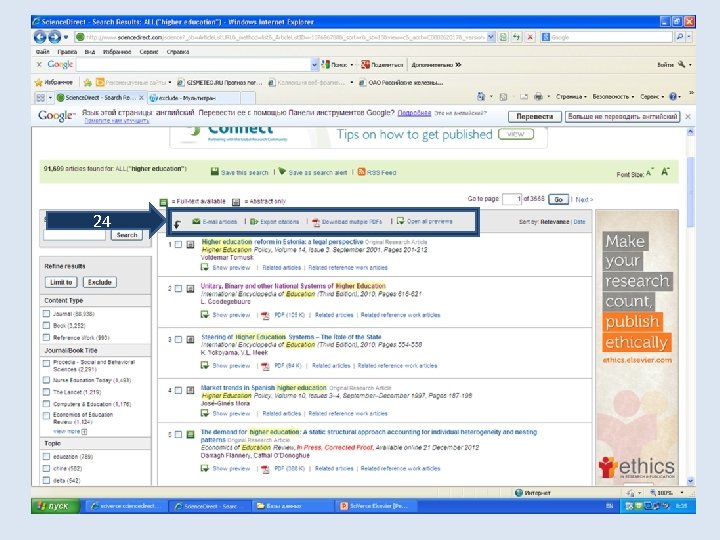Click the Open all previews icon
720x540 pixels.
400,221
